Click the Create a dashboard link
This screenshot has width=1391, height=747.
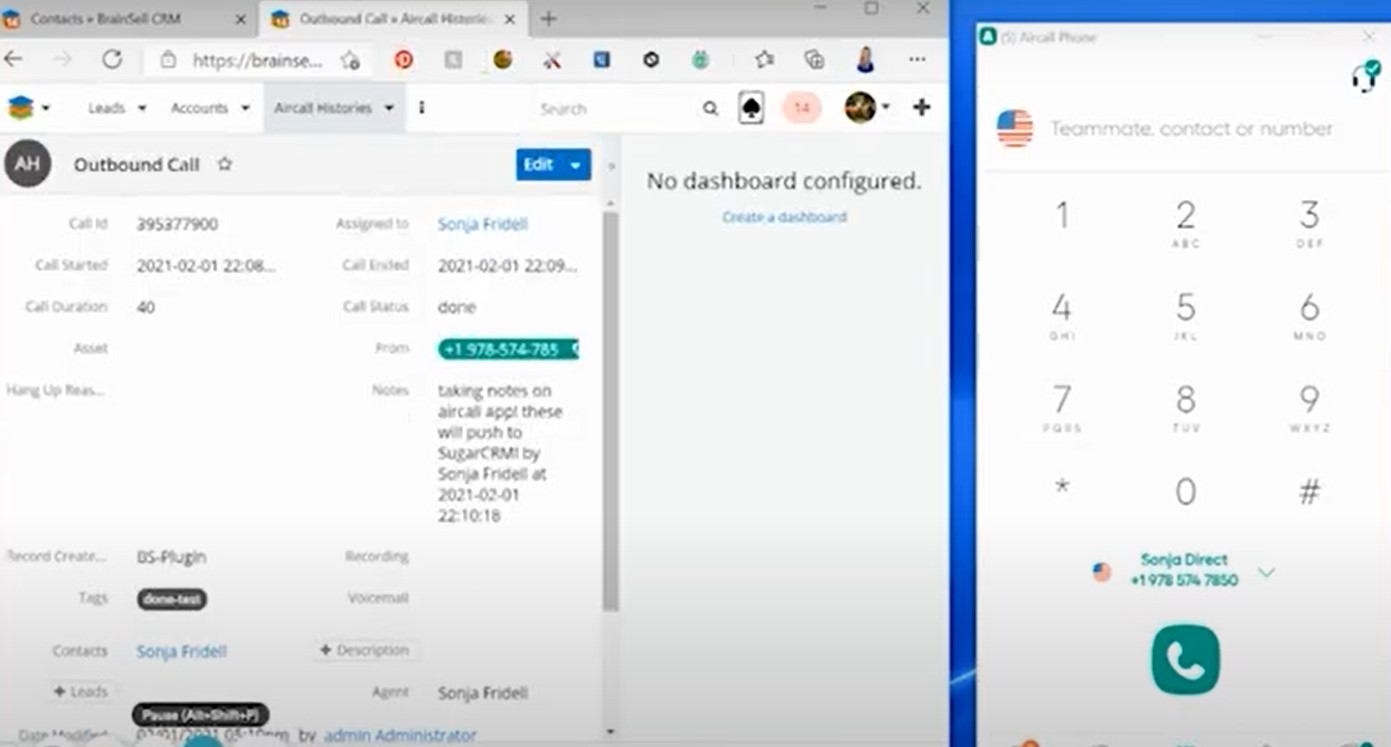(784, 217)
